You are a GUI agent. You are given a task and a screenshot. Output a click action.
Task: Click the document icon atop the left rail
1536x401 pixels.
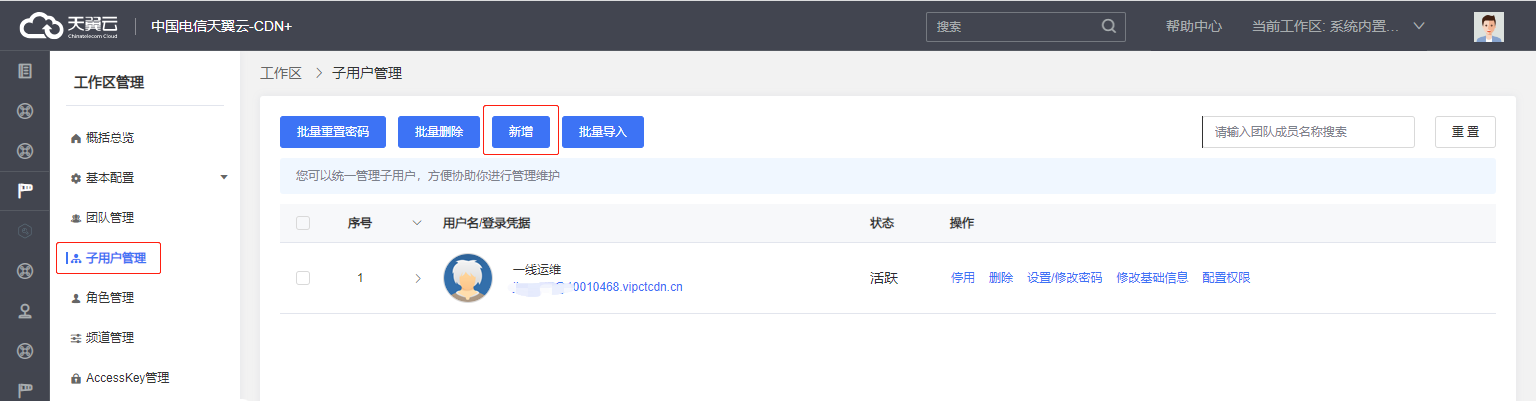coord(25,71)
